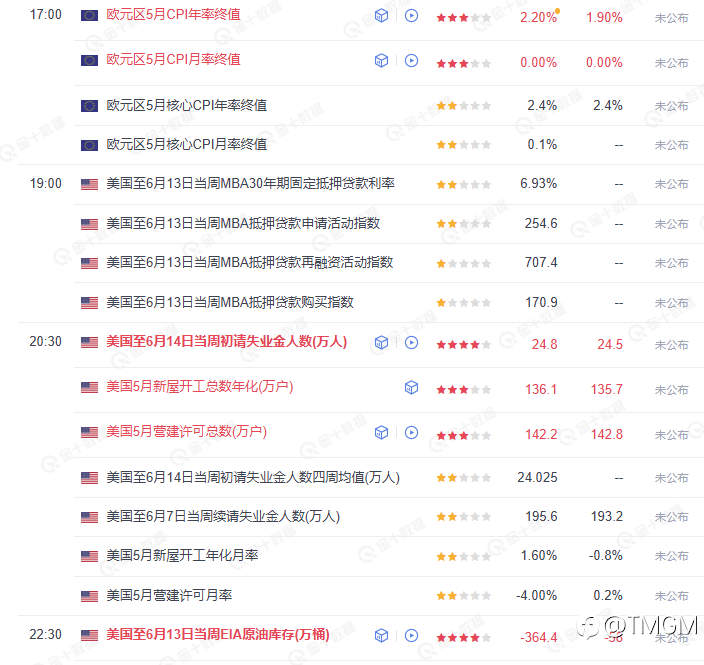The width and height of the screenshot is (704, 665).
Task: Select previous value 24.025
Action: (537, 477)
